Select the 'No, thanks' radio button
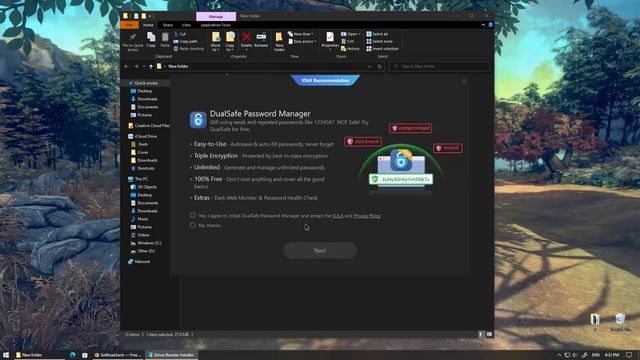The height and width of the screenshot is (360, 640). click(x=193, y=225)
